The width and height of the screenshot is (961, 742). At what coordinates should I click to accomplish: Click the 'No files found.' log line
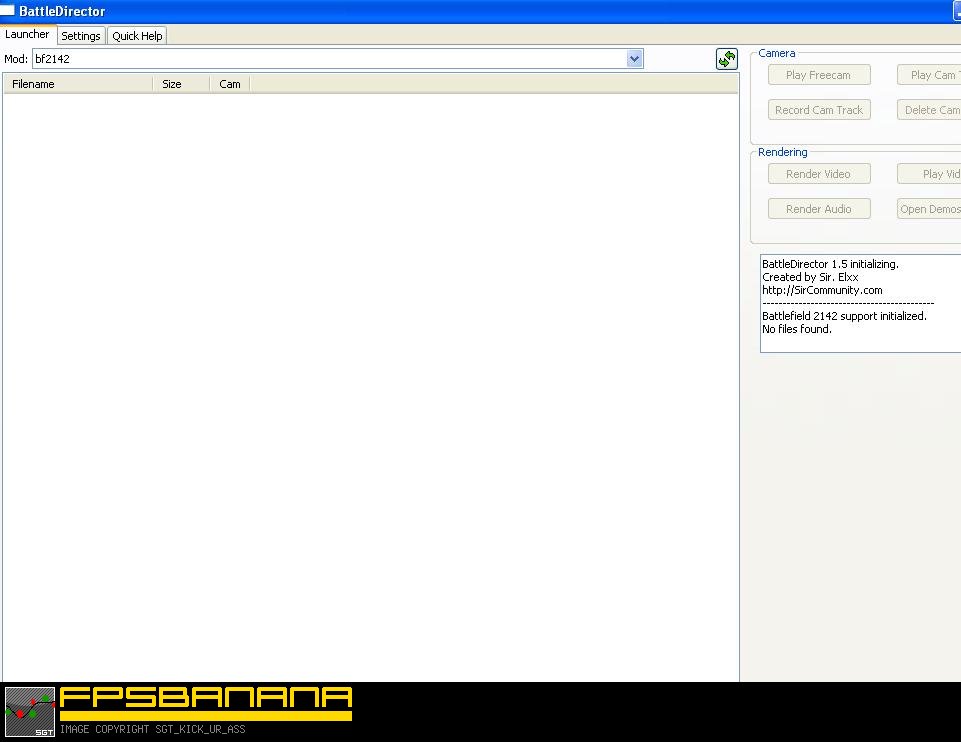797,329
